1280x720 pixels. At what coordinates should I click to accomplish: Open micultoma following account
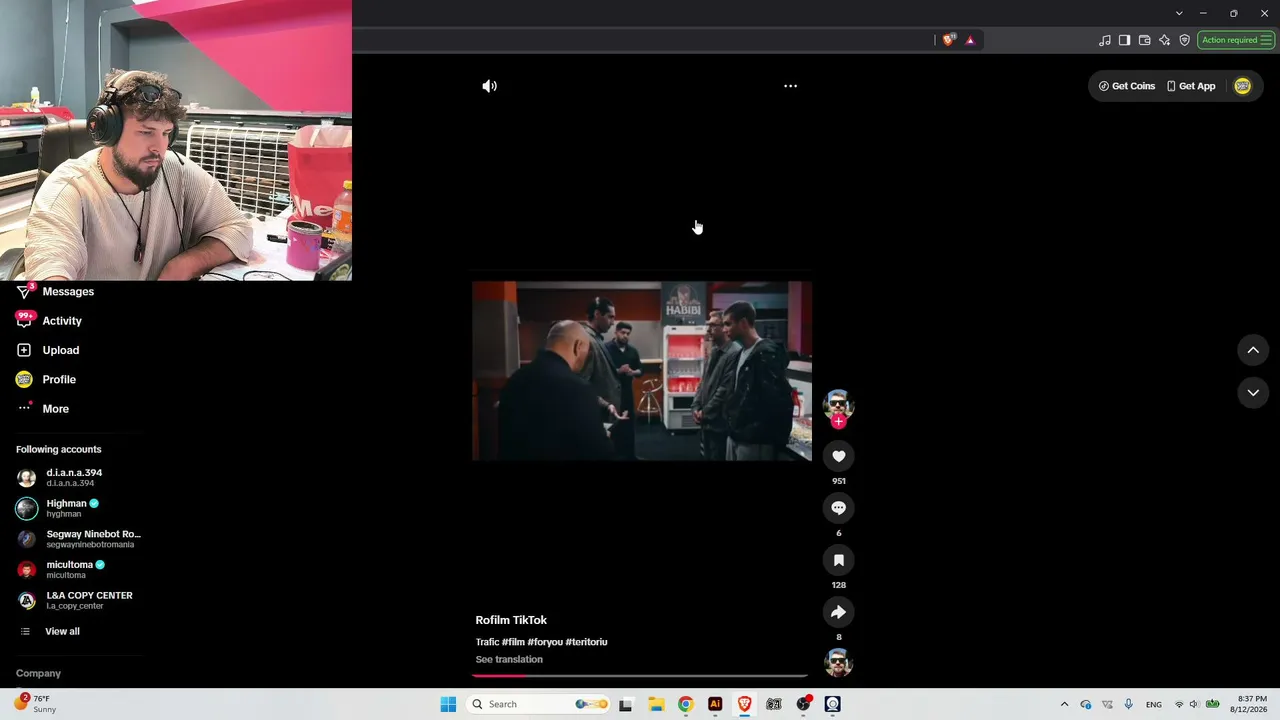point(61,570)
